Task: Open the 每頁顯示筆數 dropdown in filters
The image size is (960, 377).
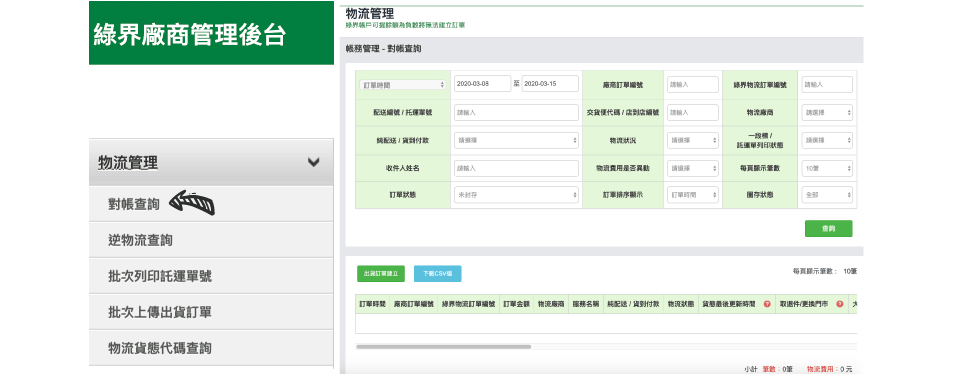Action: point(827,168)
